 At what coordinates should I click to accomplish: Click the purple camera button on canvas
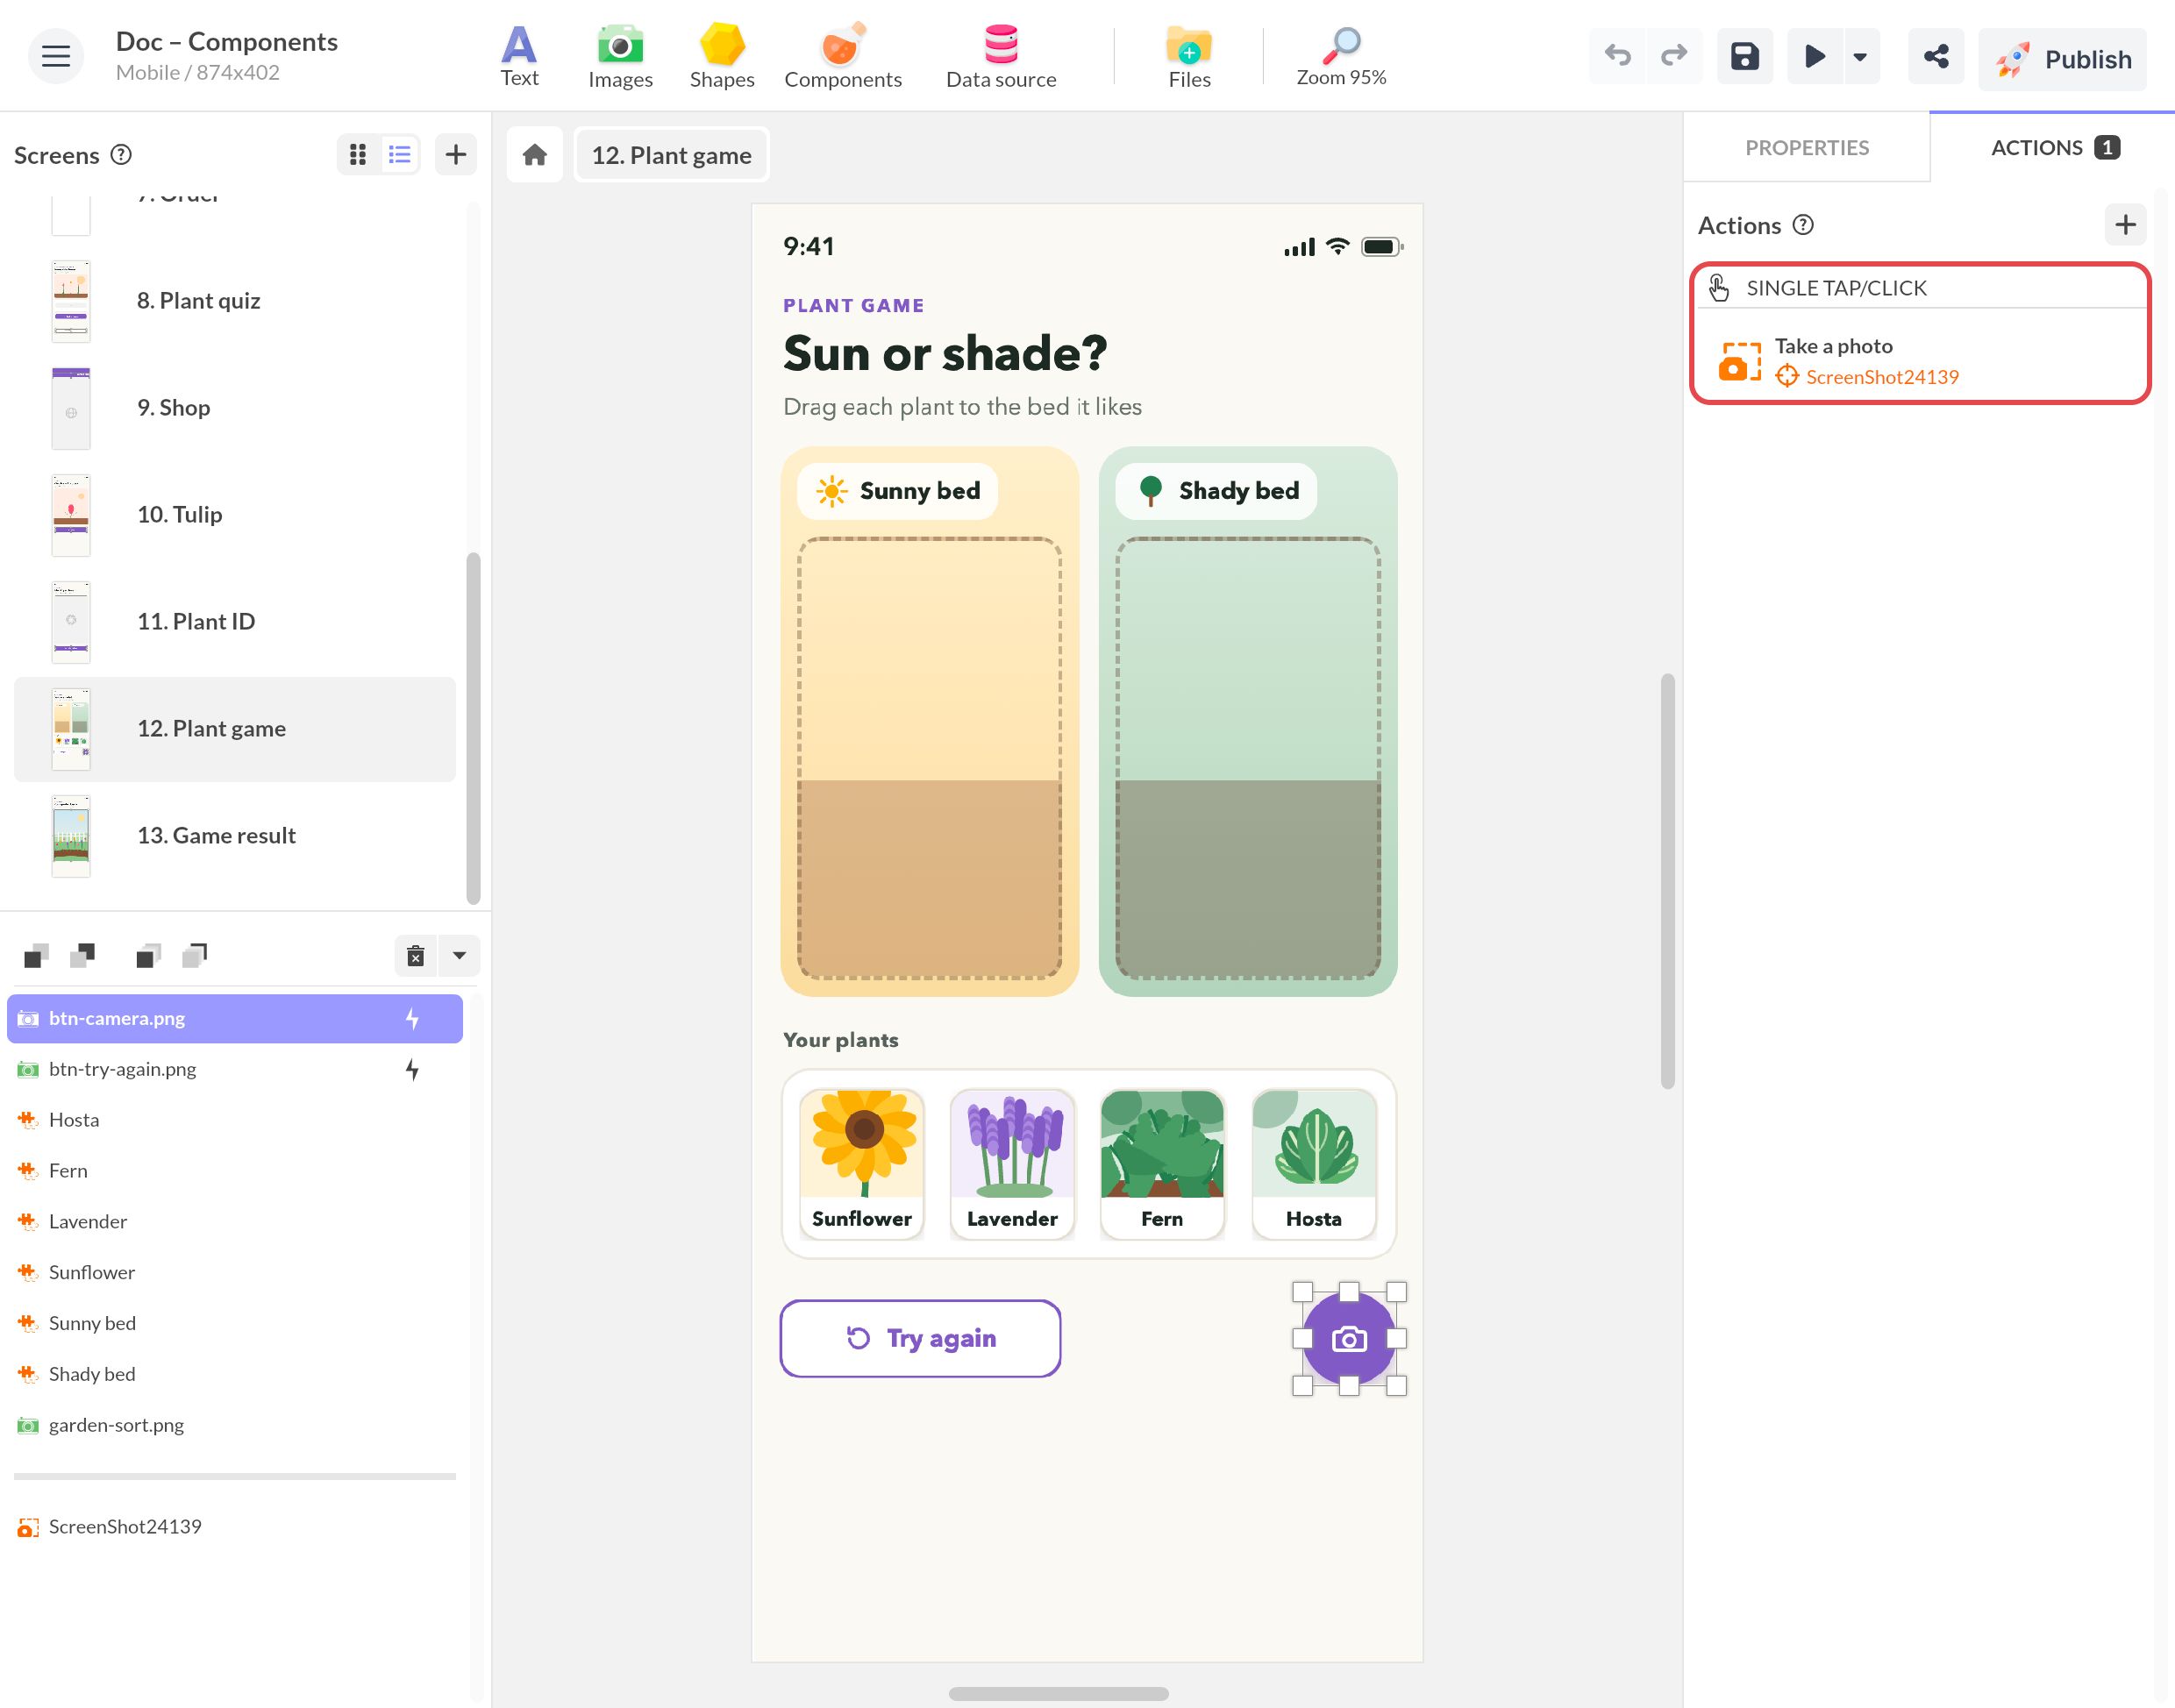coord(1349,1338)
